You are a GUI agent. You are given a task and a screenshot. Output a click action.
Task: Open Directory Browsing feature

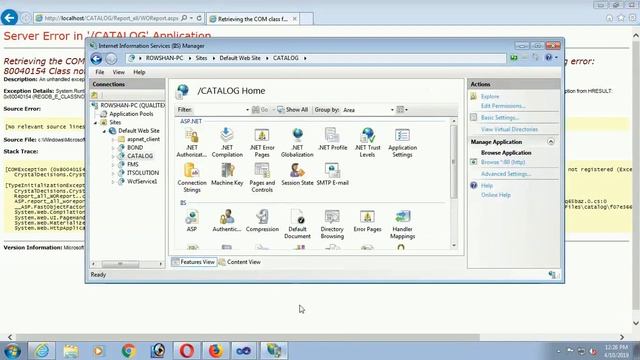(x=332, y=224)
